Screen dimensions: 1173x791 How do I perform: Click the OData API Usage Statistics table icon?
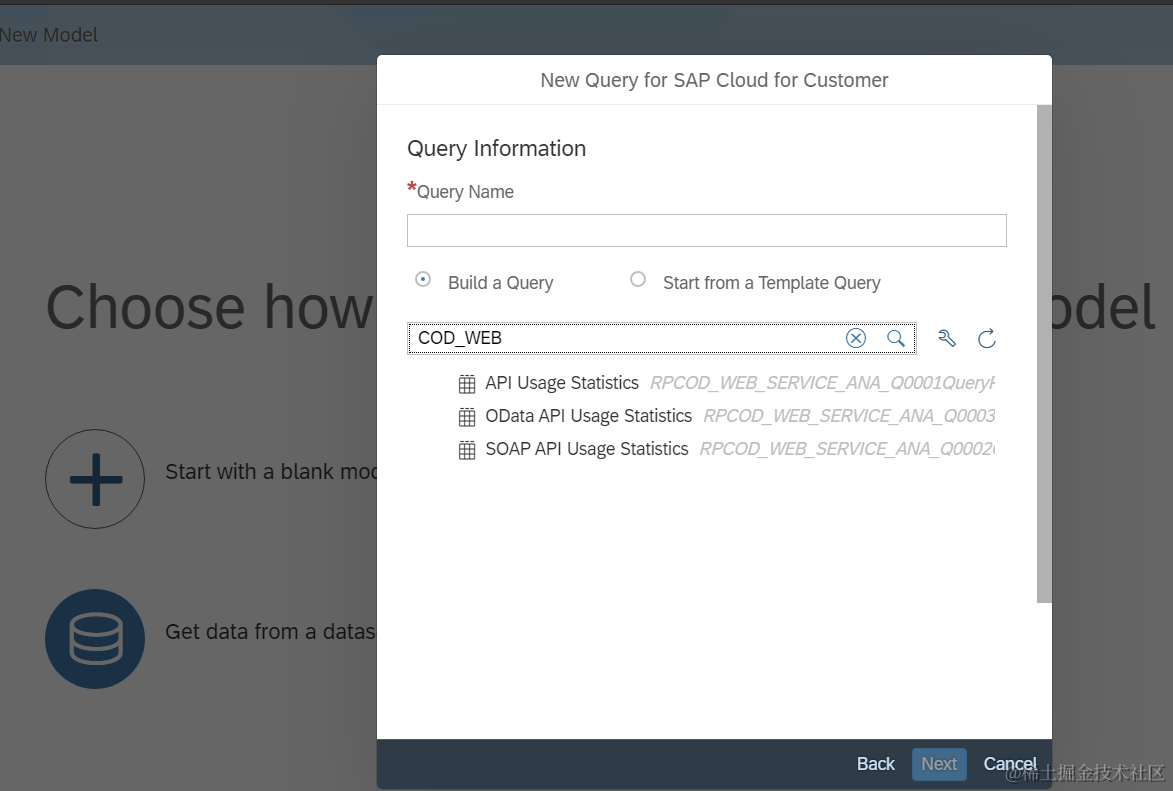coord(467,417)
